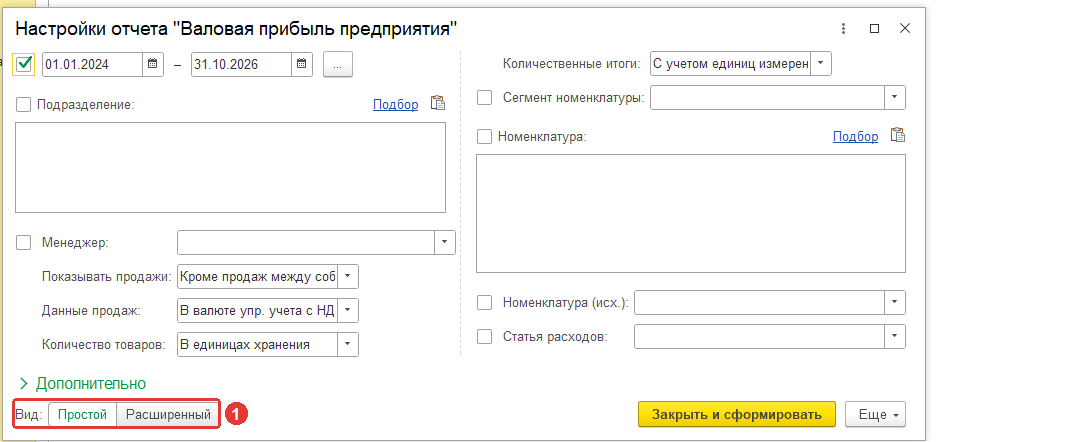
Task: Enable the Номенклатура (исх.) checkbox
Action: pos(485,302)
